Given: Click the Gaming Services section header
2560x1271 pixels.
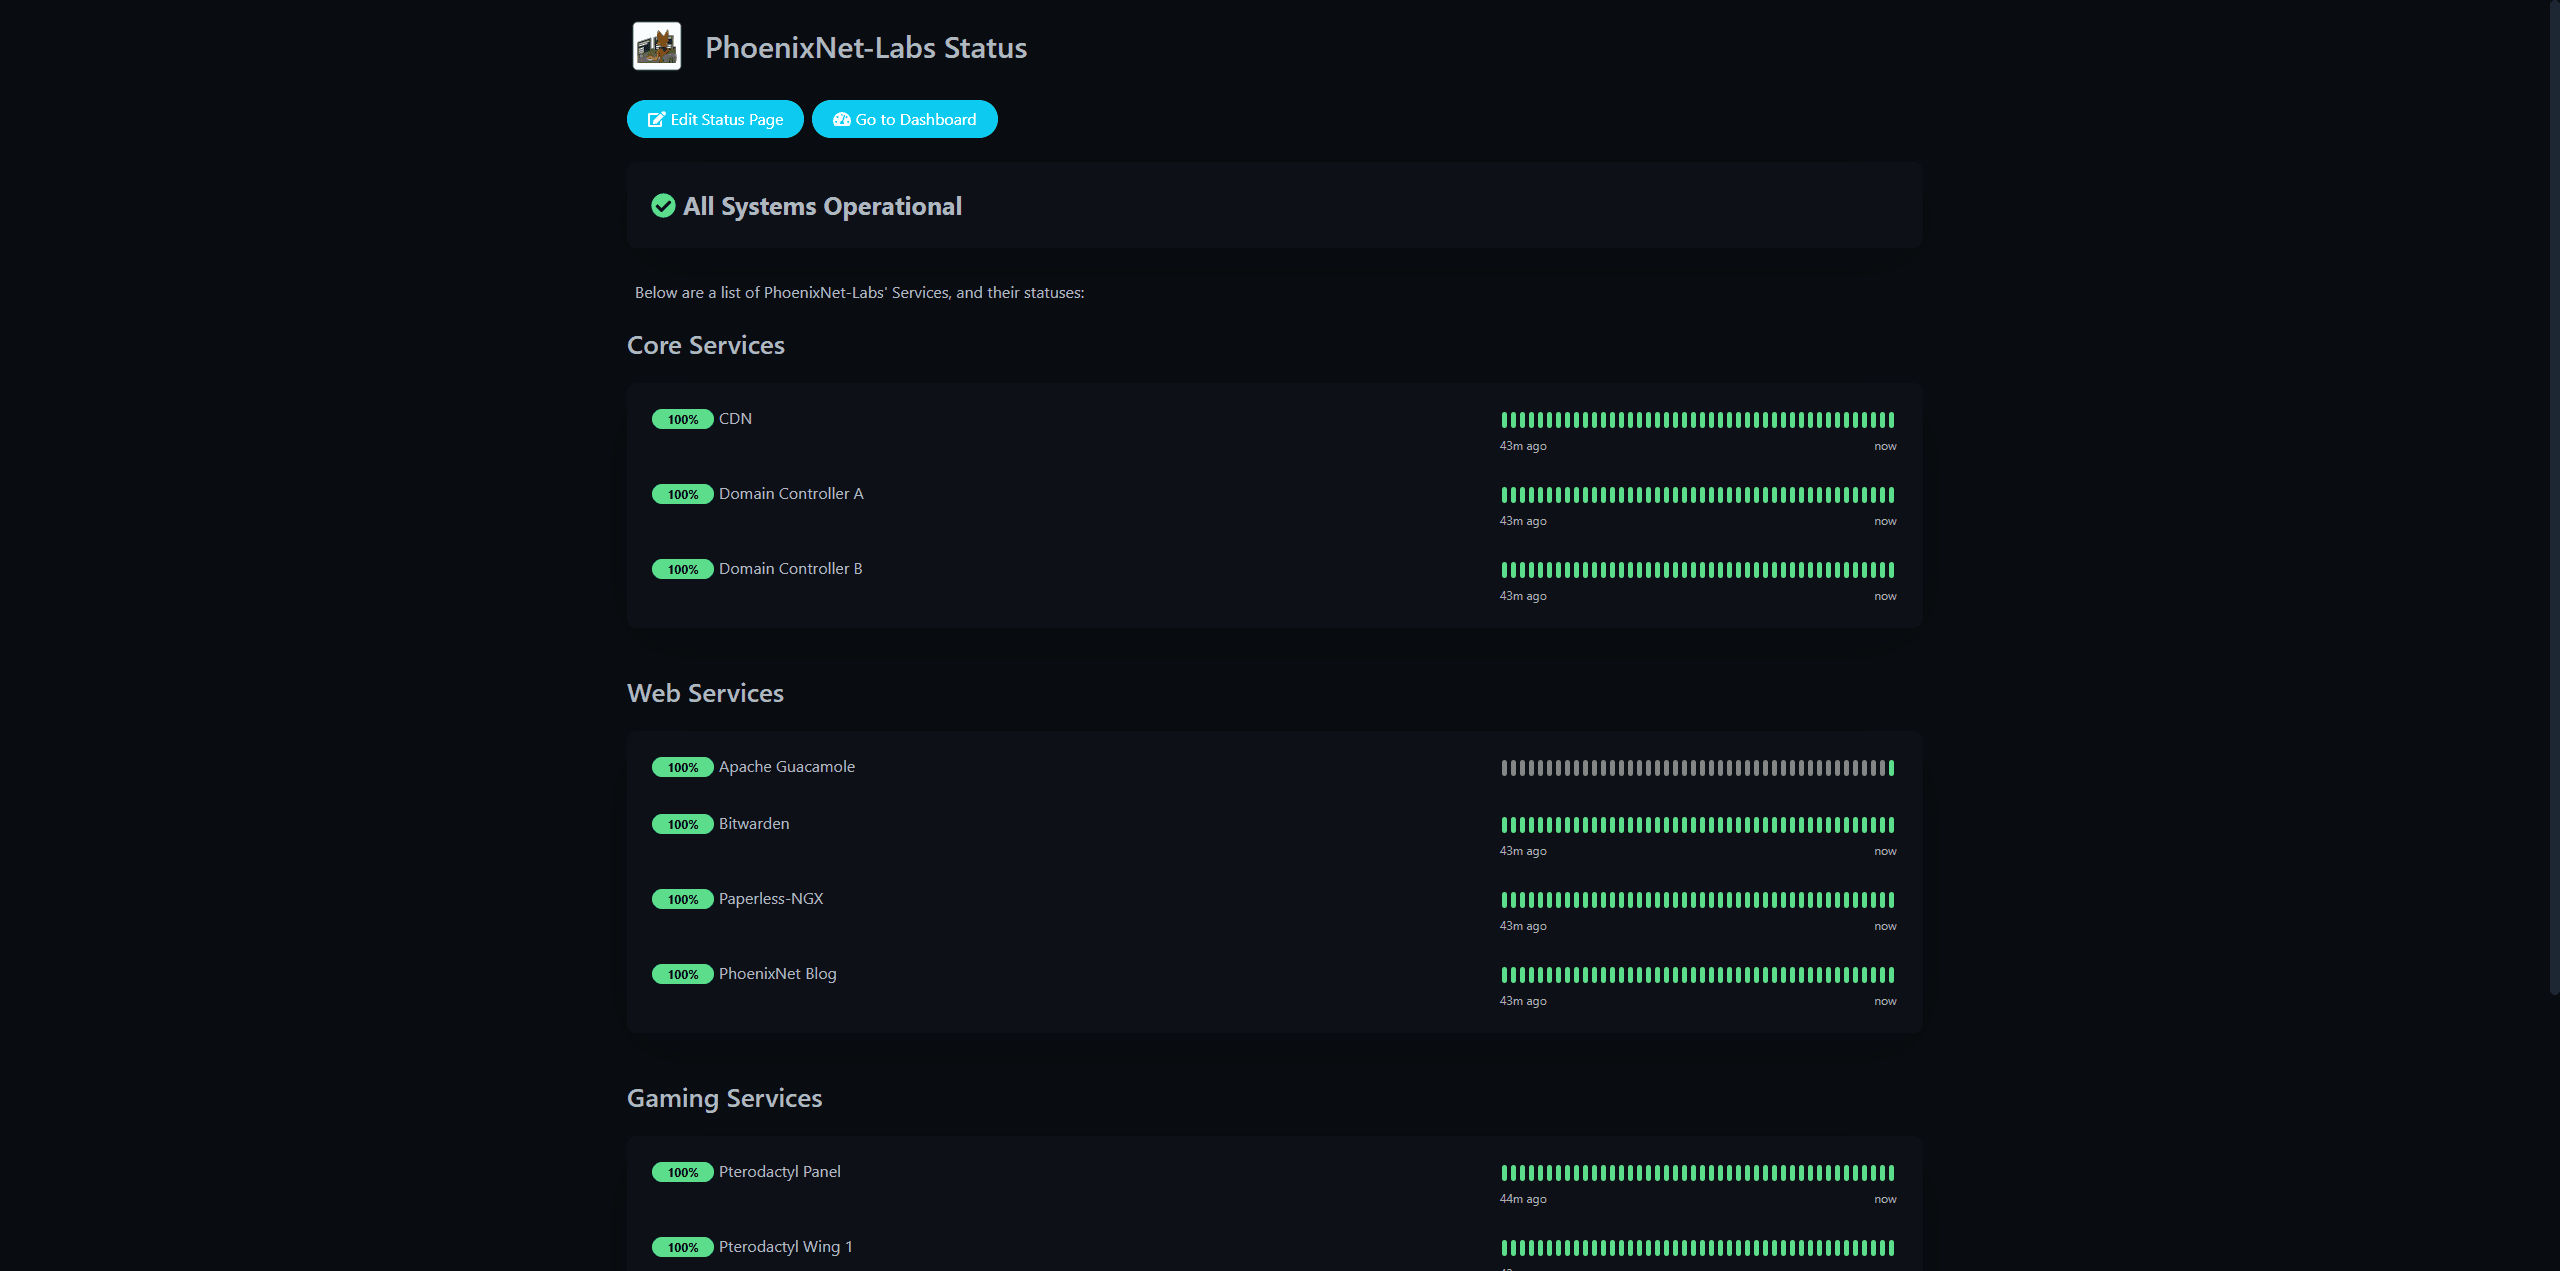Looking at the screenshot, I should [x=723, y=1098].
